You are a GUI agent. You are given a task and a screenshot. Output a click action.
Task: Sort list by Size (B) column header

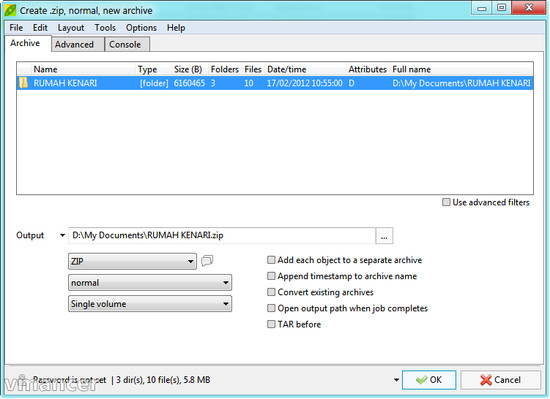(190, 69)
